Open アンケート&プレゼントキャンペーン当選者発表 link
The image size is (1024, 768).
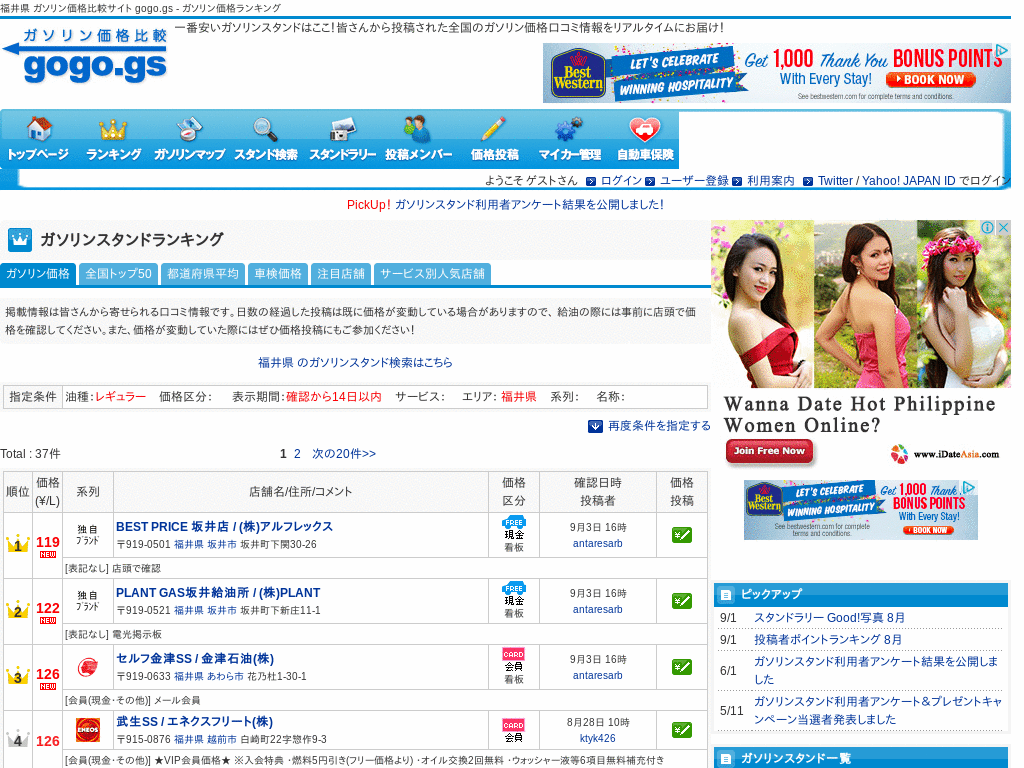click(878, 711)
